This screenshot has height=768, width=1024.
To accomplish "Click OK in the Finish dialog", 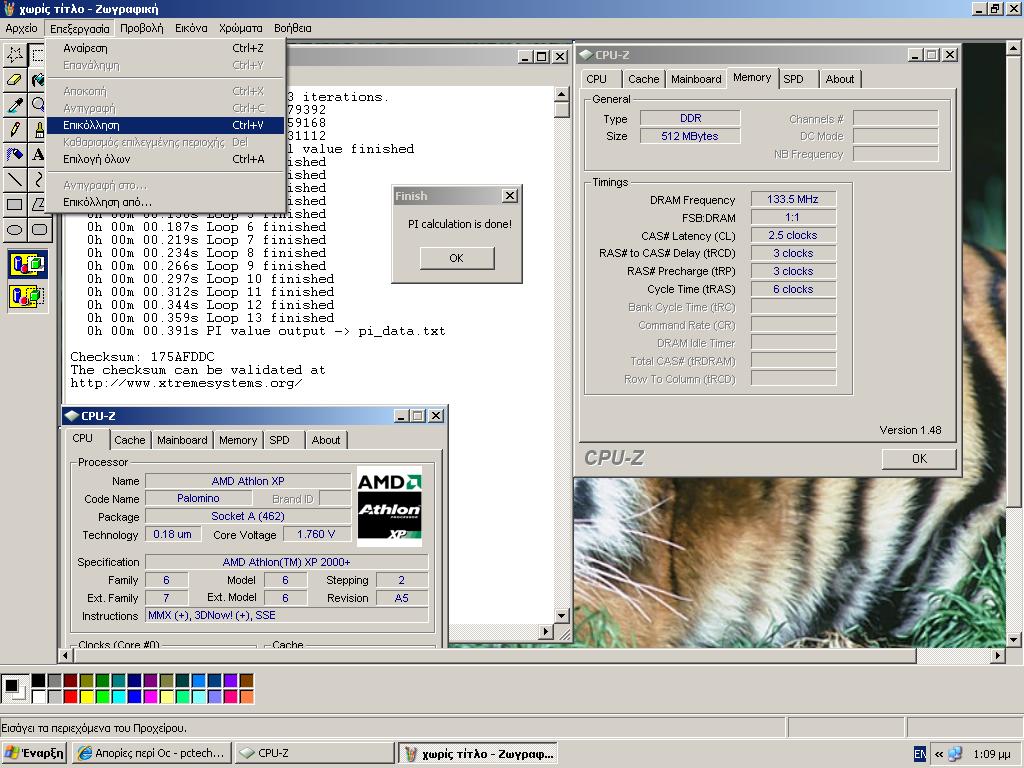I will tap(456, 258).
